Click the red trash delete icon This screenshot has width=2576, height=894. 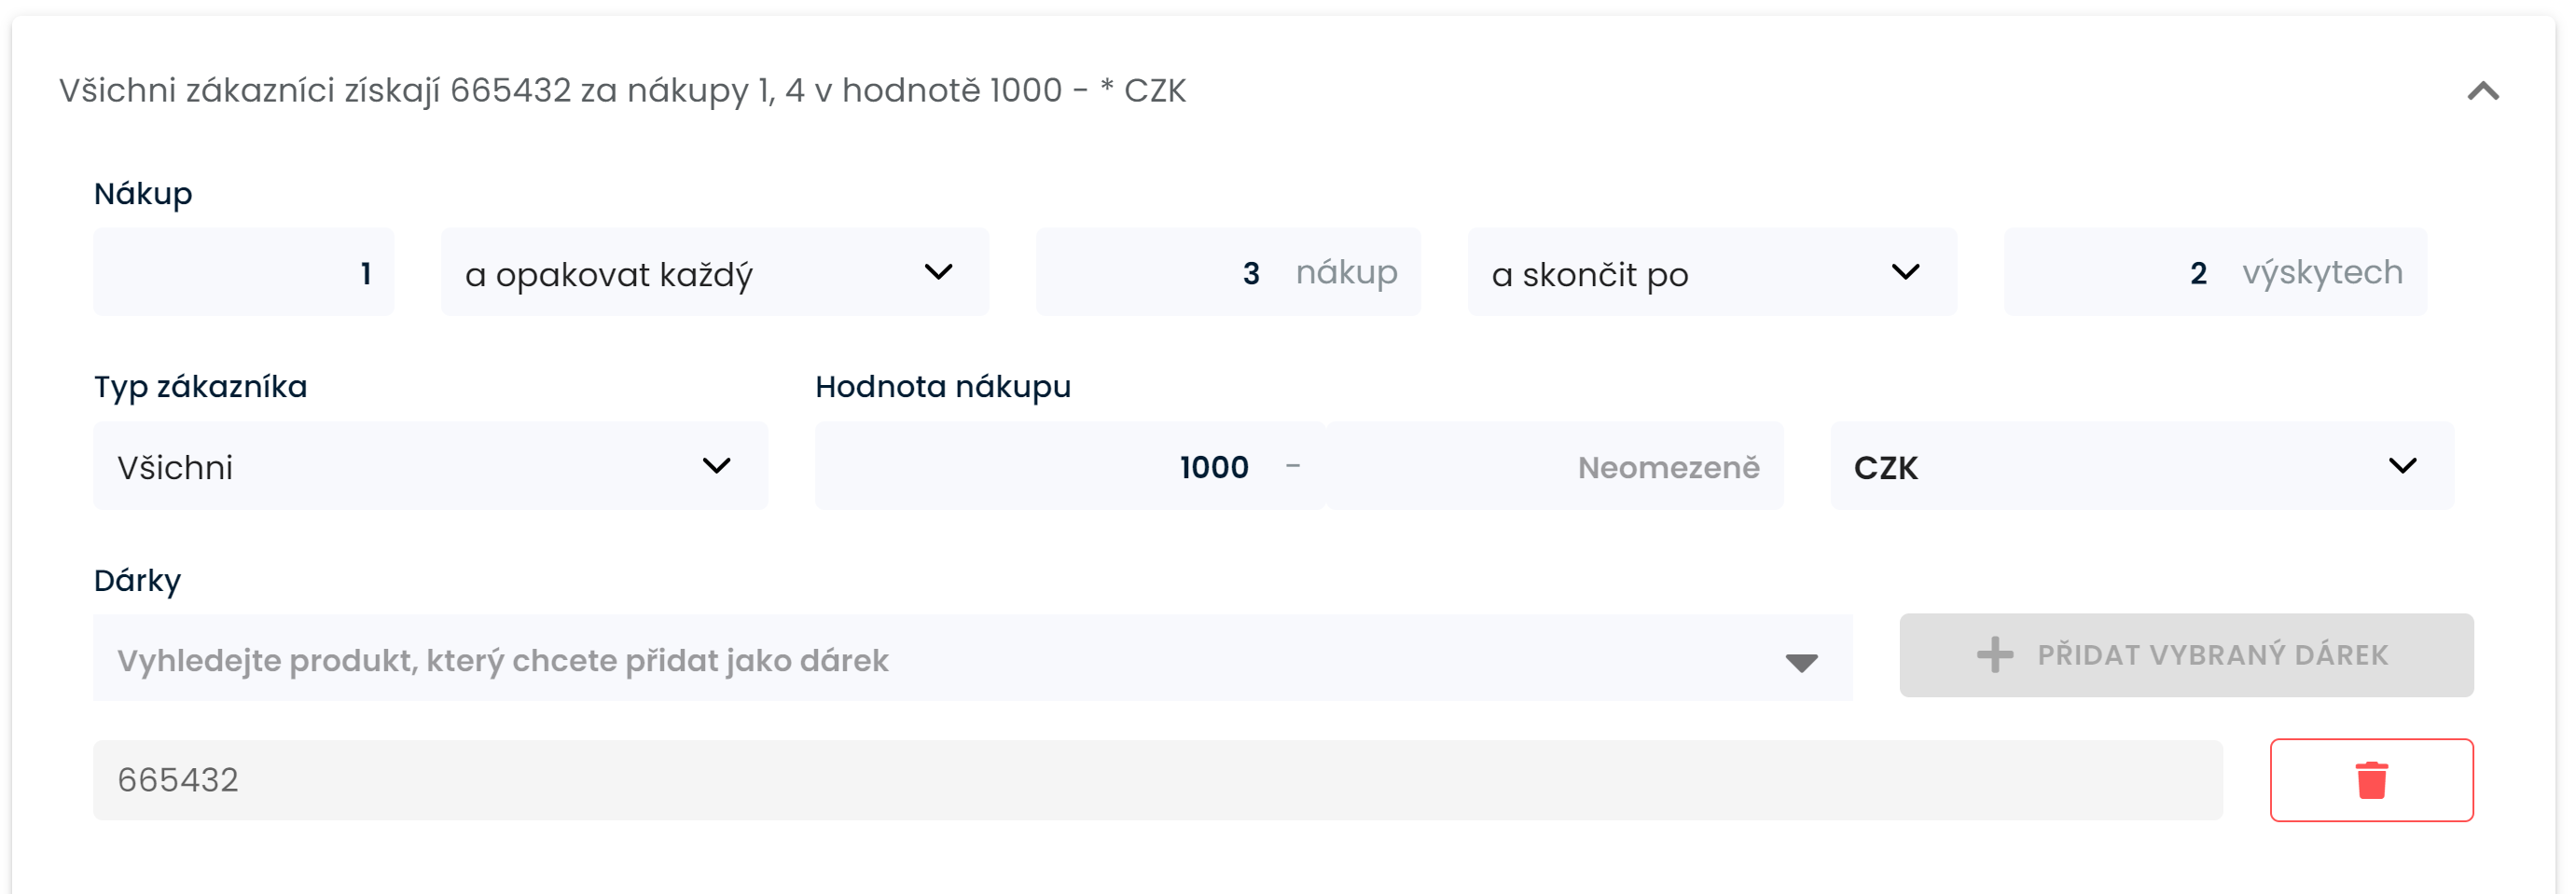[x=2371, y=780]
